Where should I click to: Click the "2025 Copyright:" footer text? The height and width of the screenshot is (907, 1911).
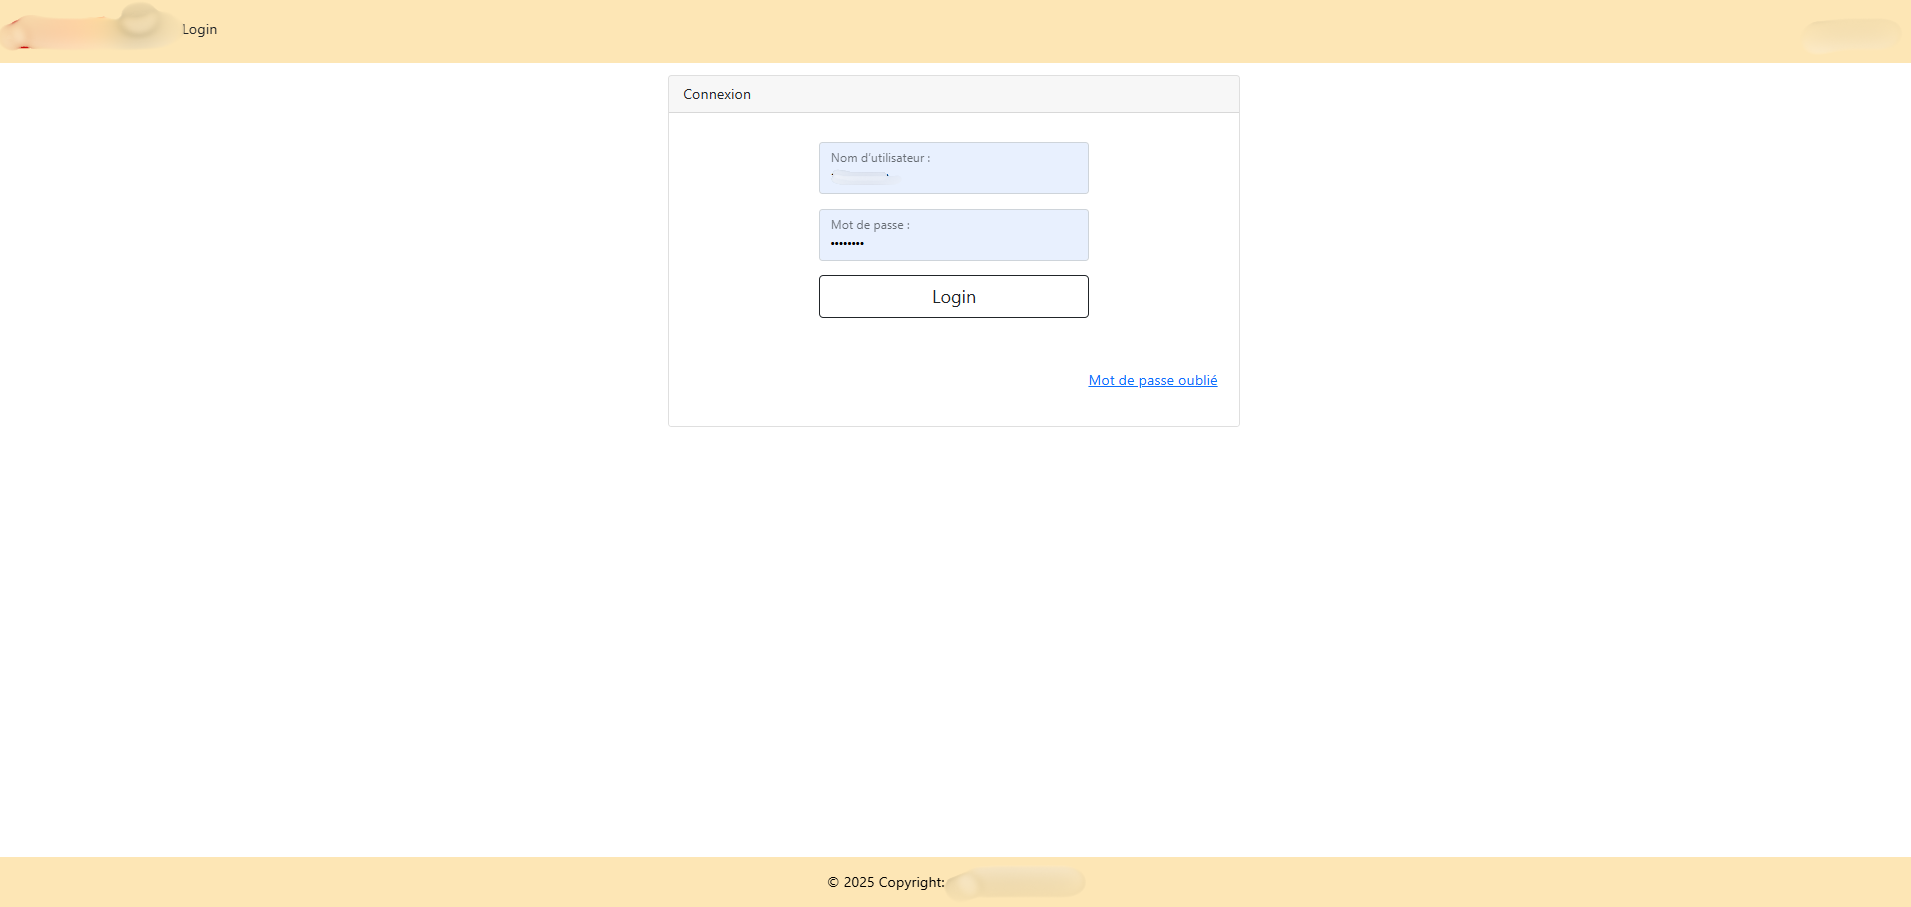pyautogui.click(x=894, y=882)
